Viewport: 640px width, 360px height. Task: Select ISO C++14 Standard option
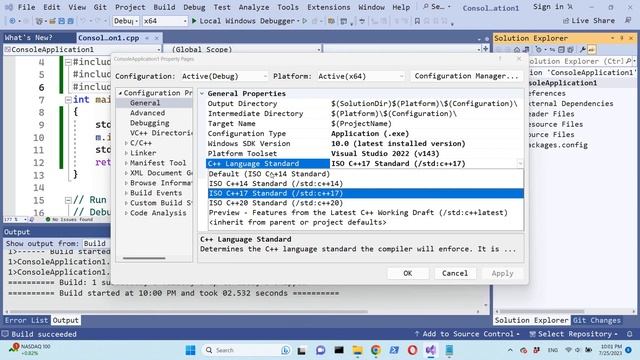pos(366,184)
